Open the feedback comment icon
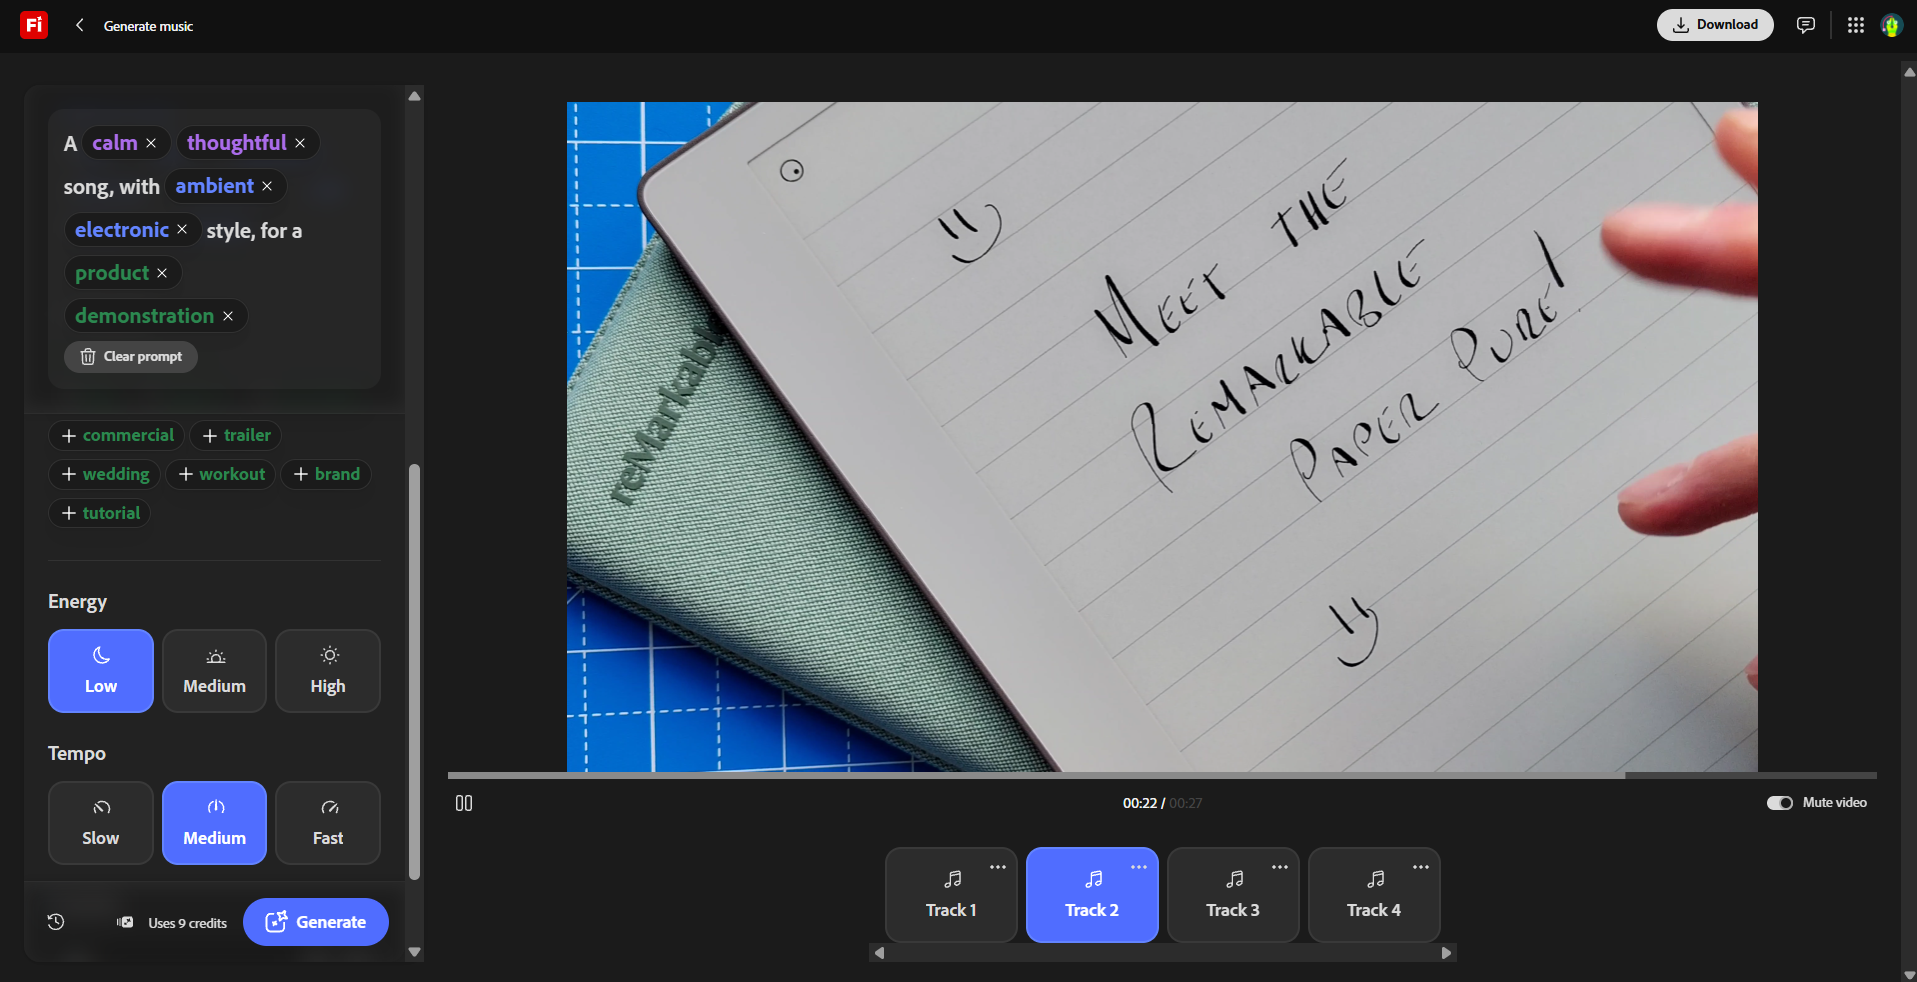This screenshot has height=982, width=1917. [x=1805, y=25]
